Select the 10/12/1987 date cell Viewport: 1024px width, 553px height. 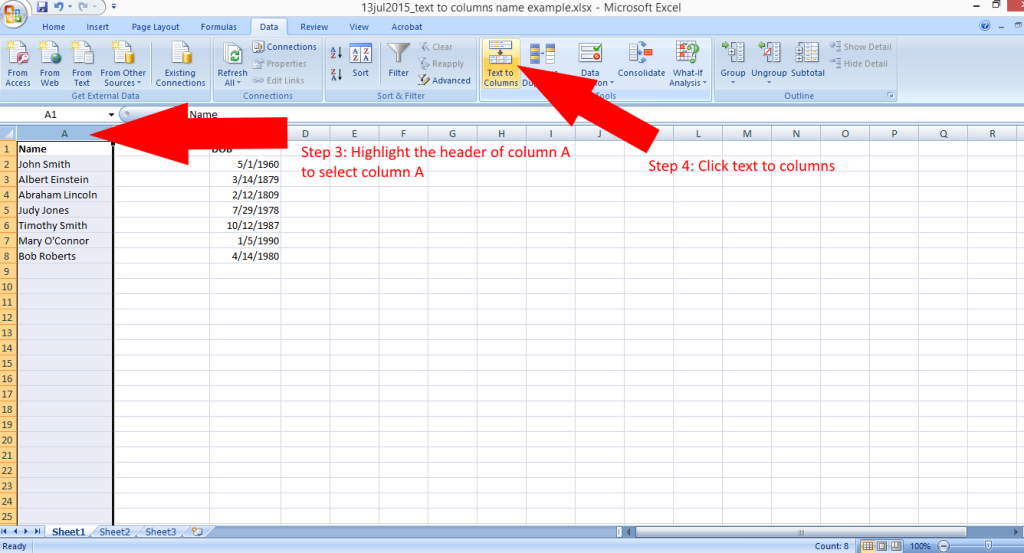(245, 225)
